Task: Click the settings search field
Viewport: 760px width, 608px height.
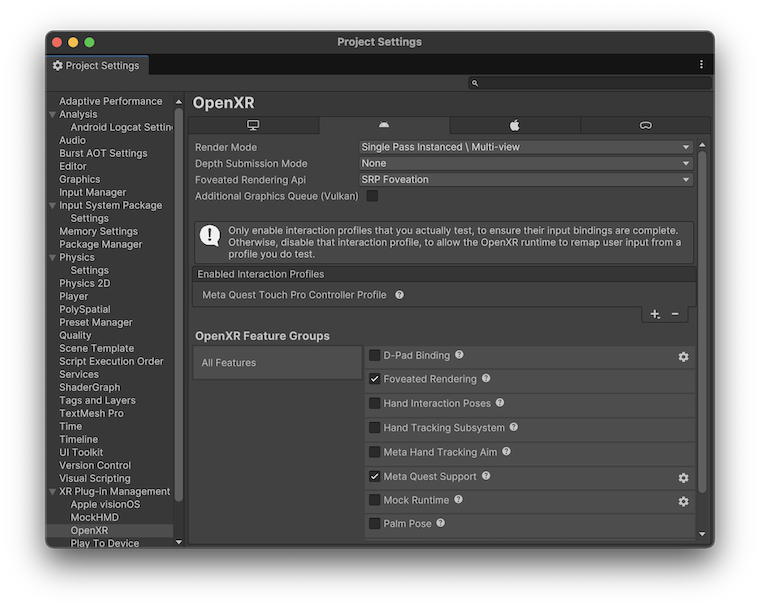Action: 590,84
